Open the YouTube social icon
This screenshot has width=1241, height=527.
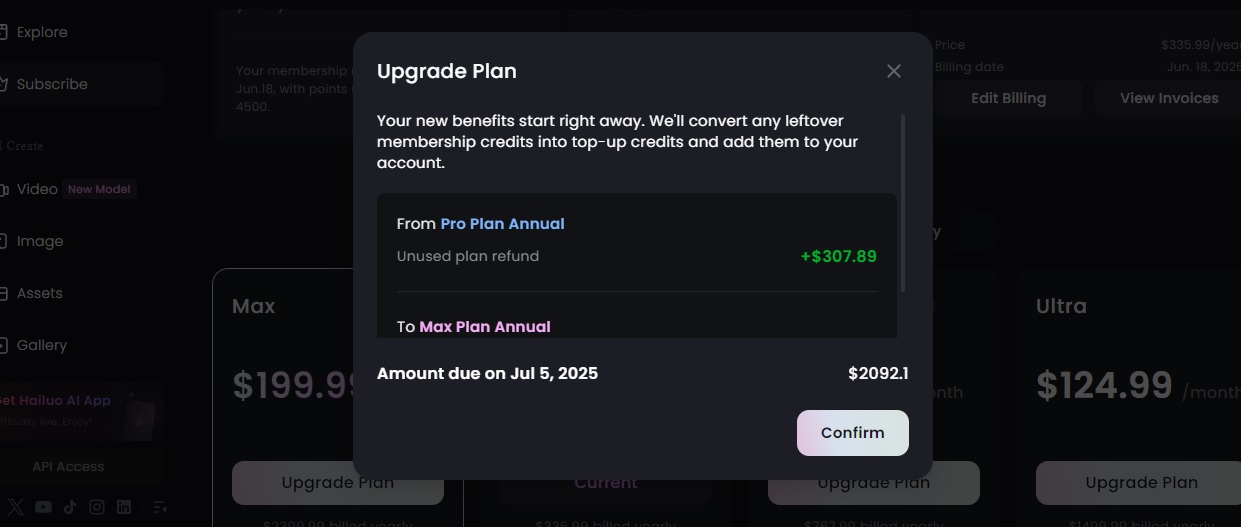(x=43, y=507)
